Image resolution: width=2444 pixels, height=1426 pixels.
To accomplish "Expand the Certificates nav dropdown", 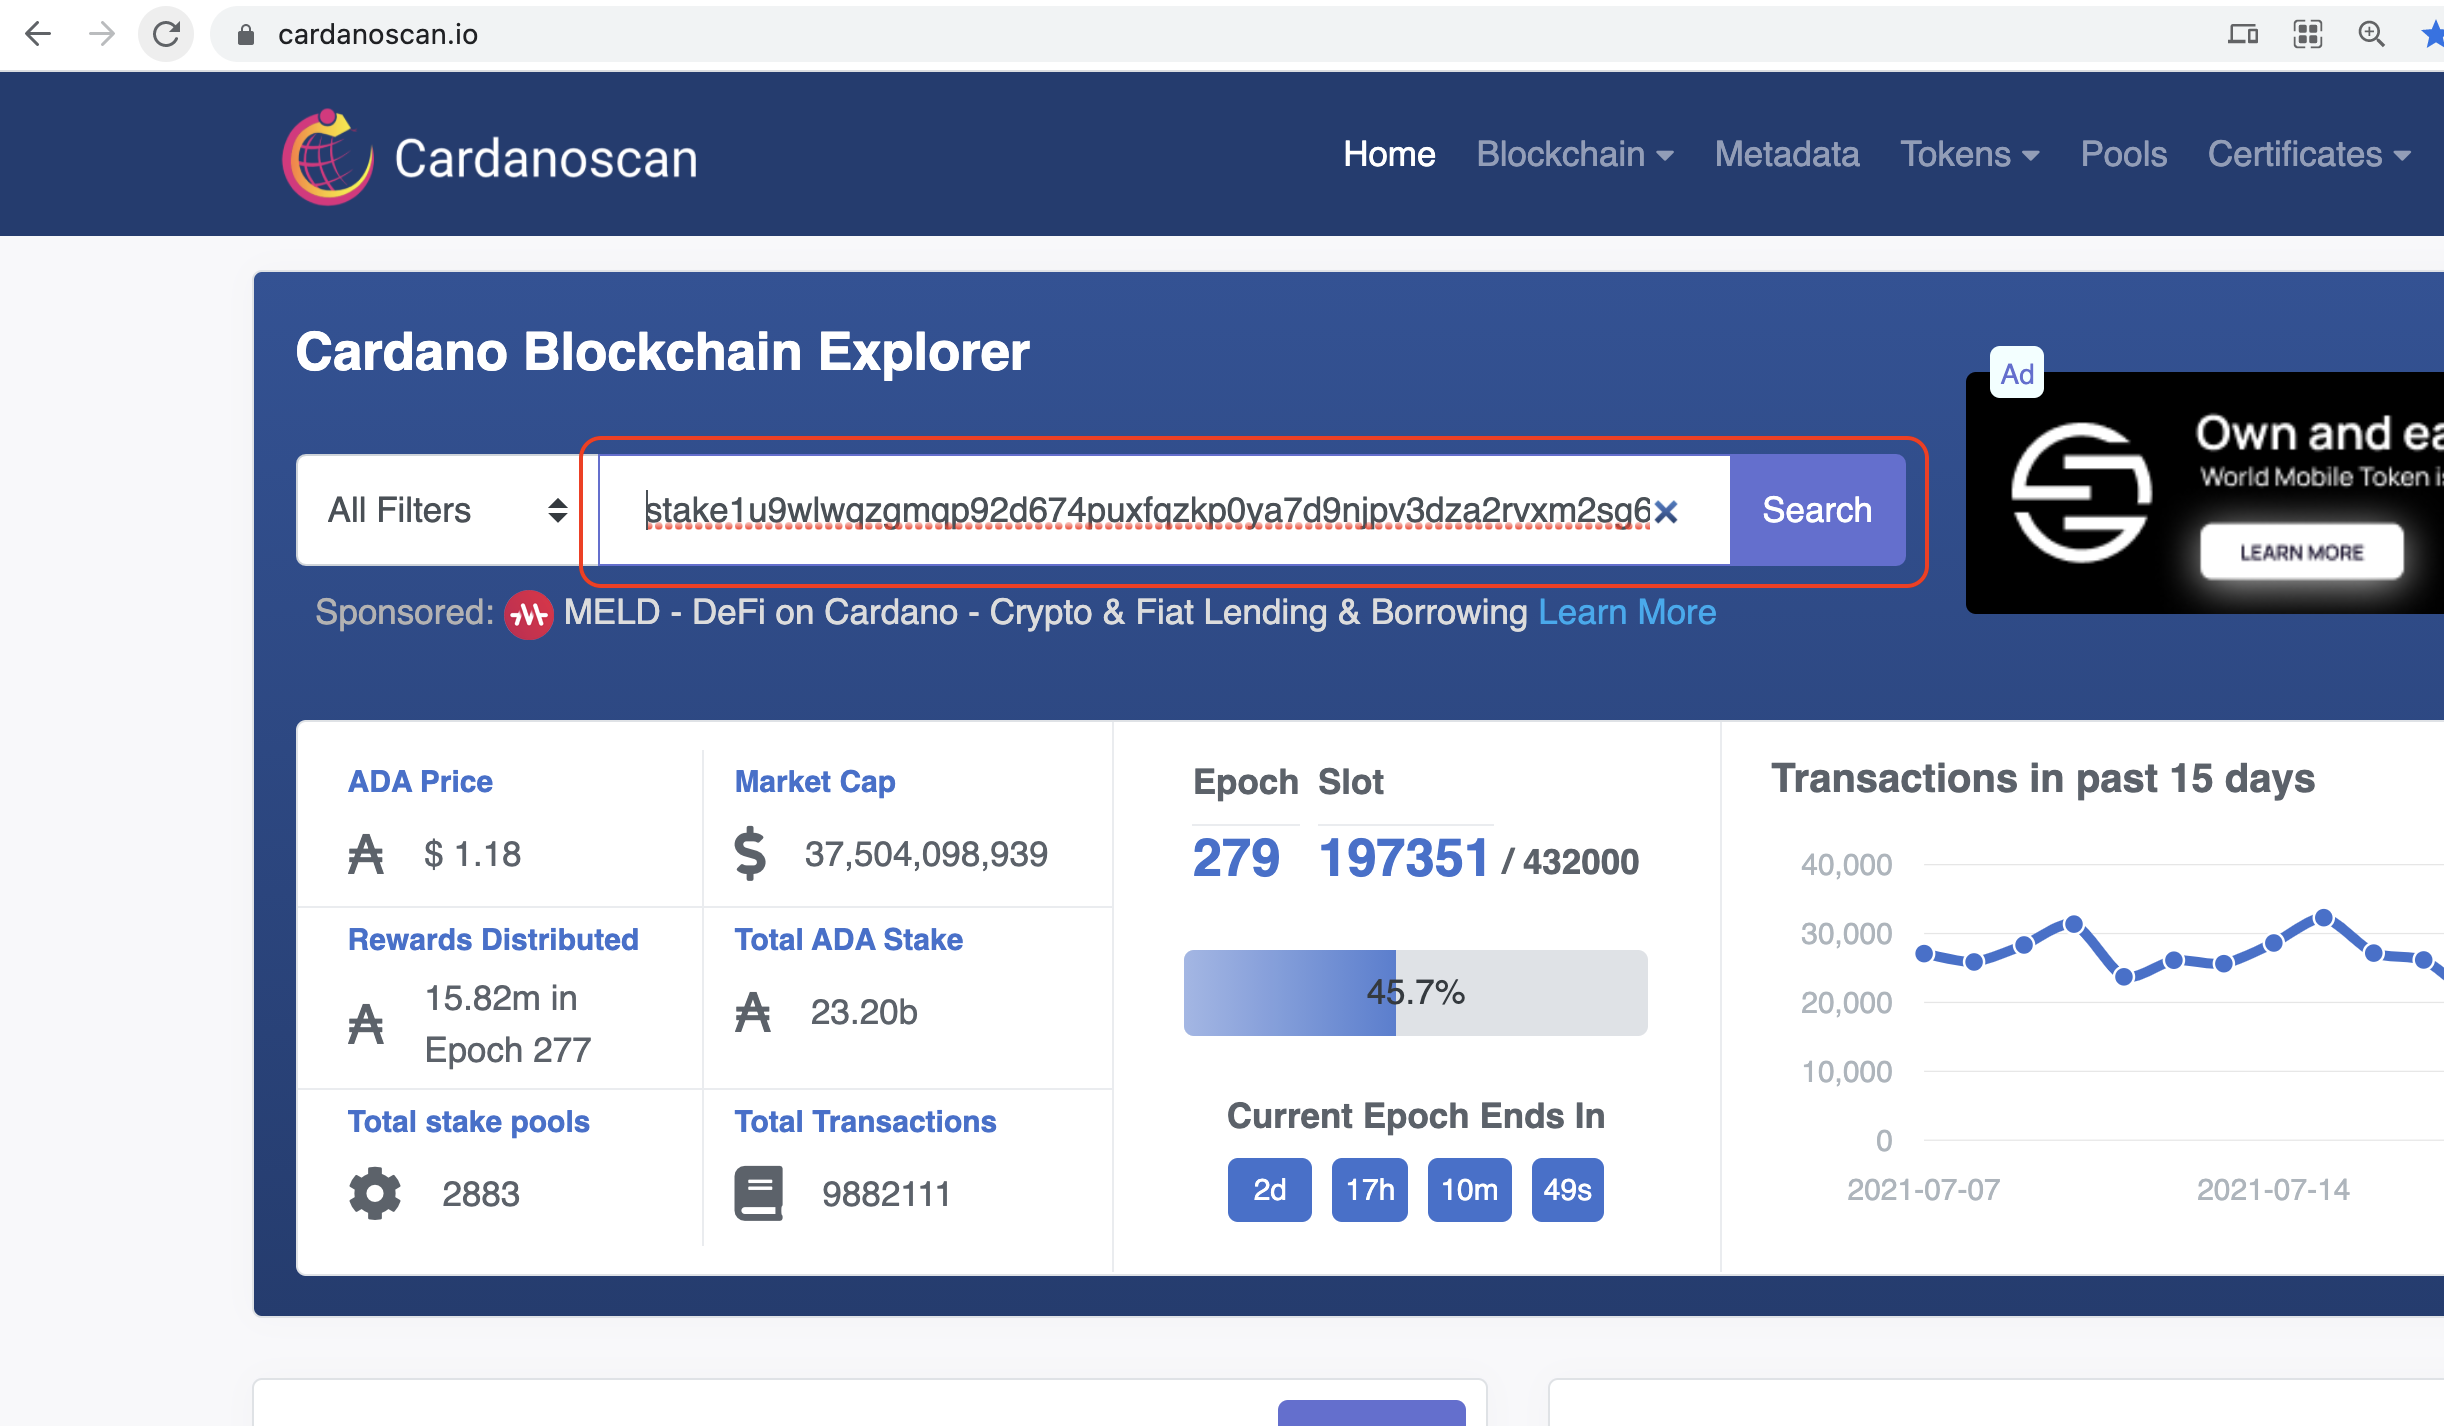I will point(2309,155).
